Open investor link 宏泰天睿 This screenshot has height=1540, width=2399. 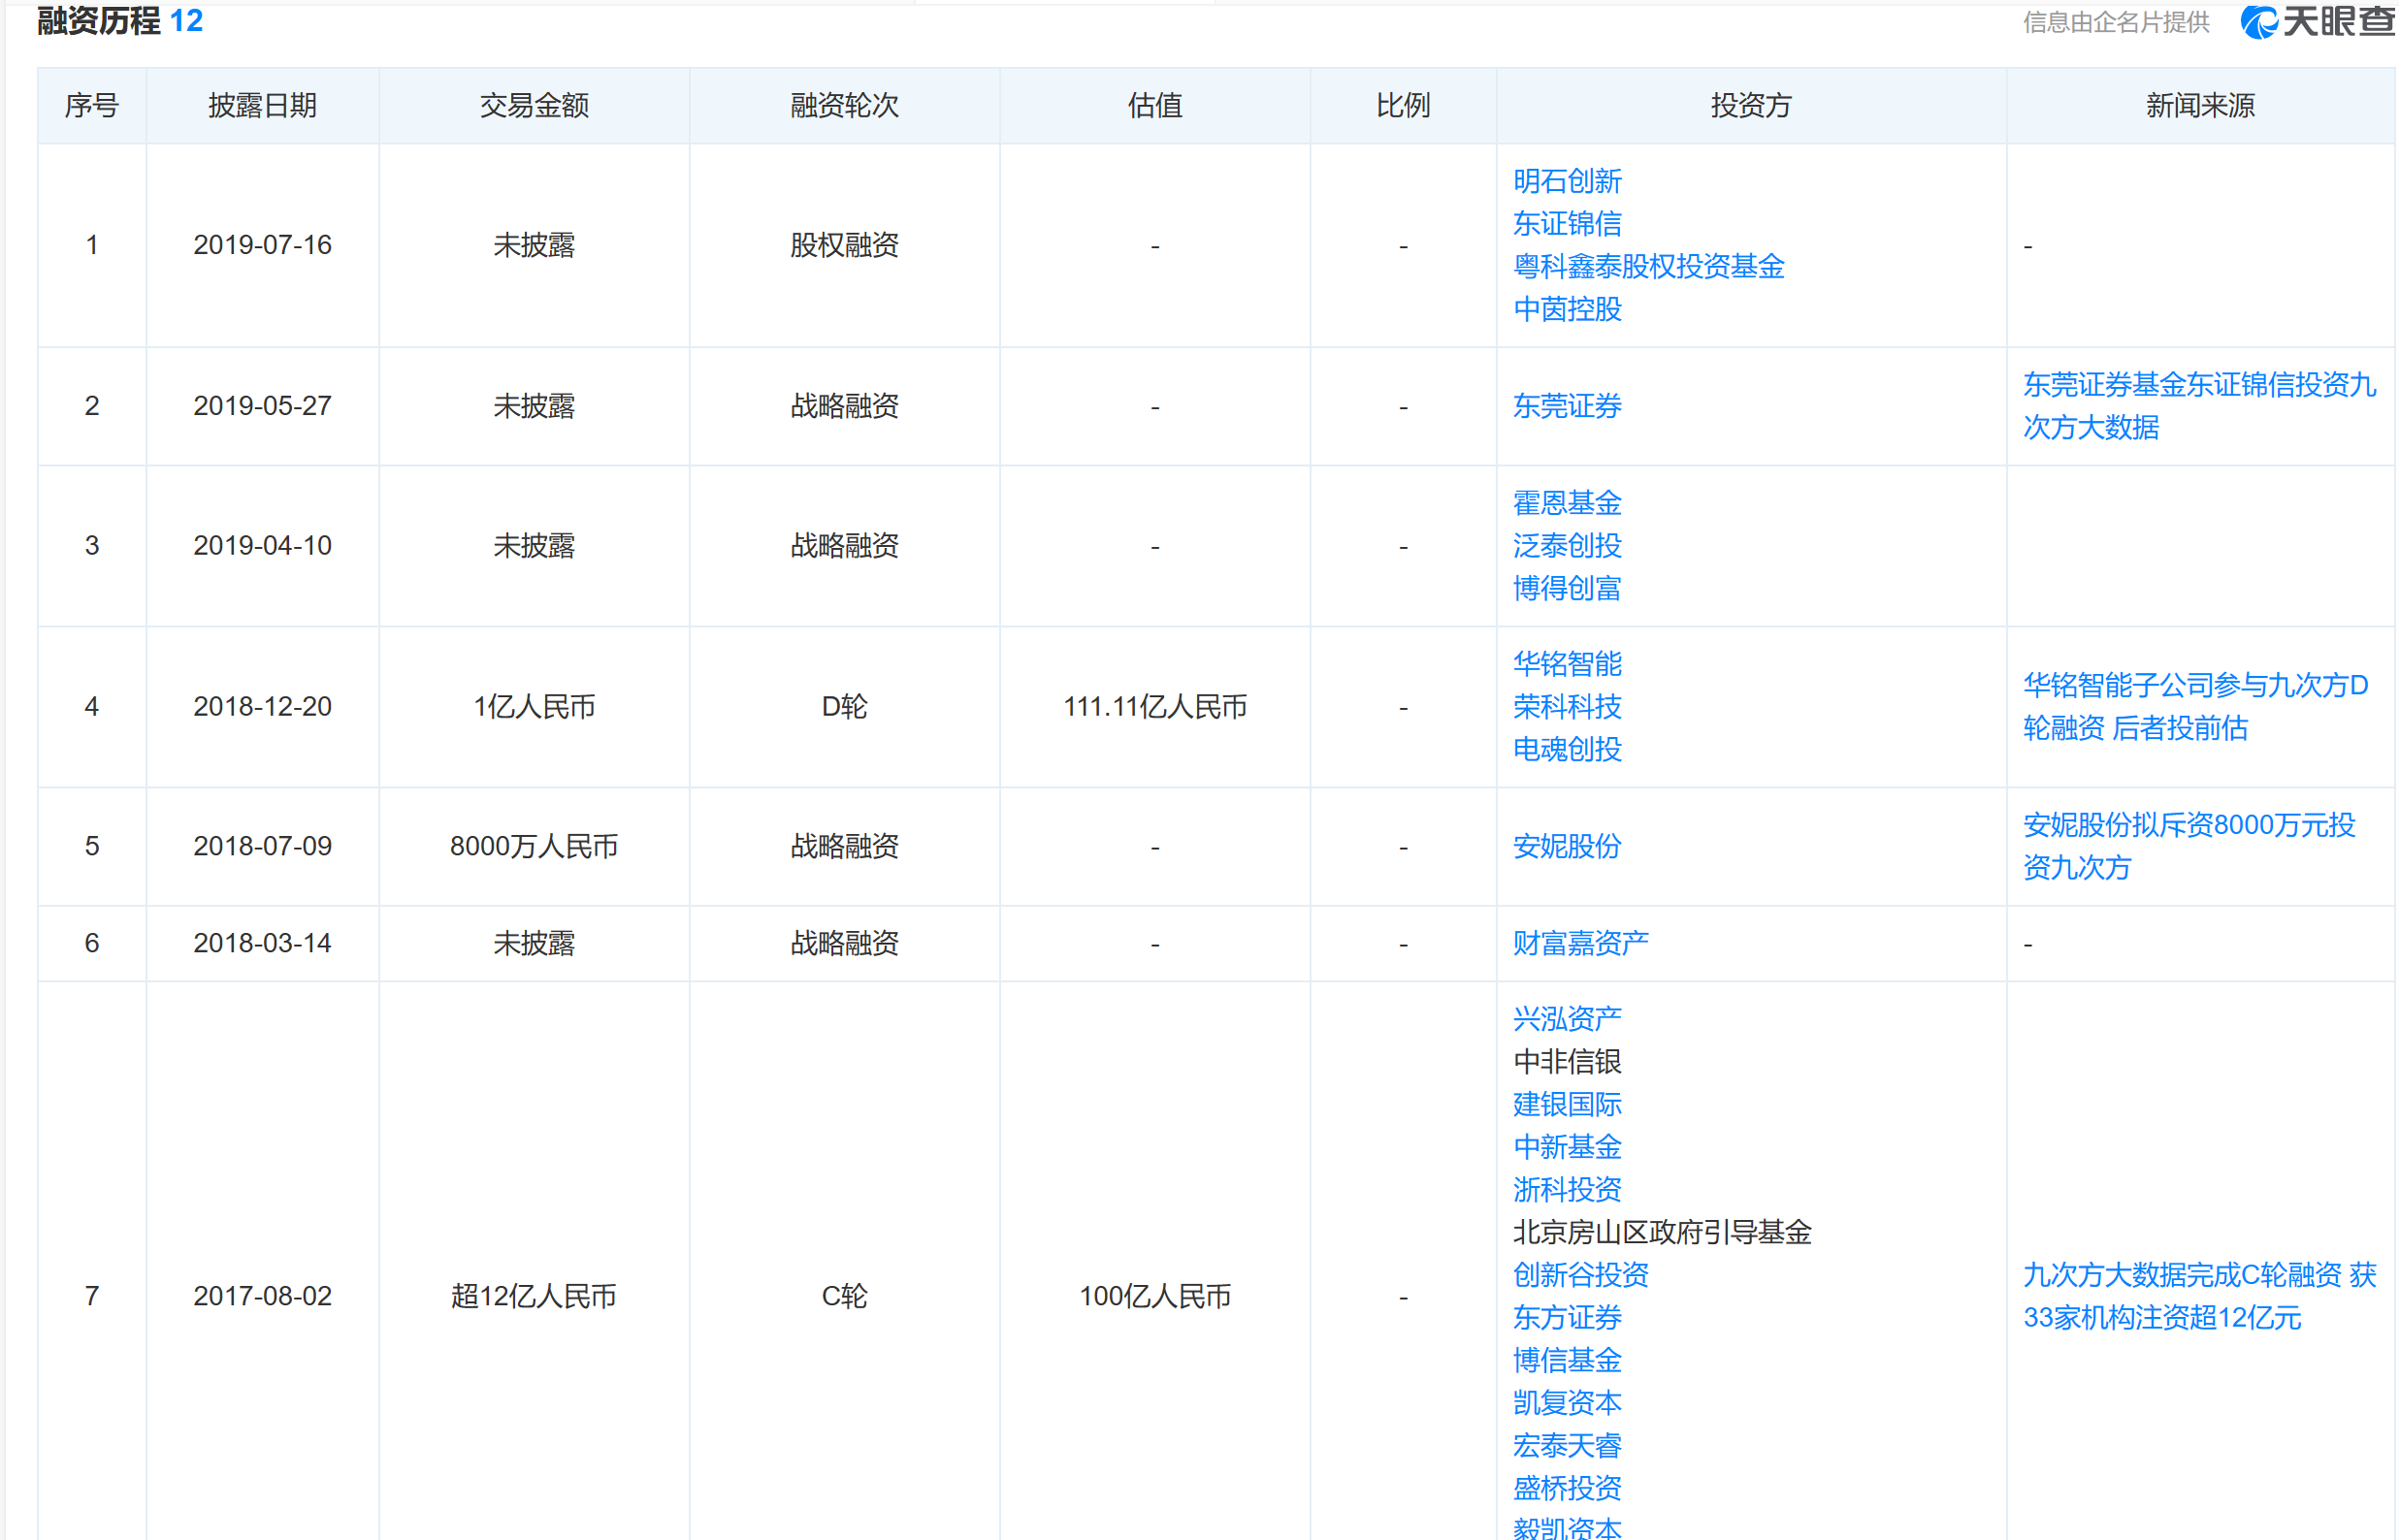[x=1567, y=1447]
